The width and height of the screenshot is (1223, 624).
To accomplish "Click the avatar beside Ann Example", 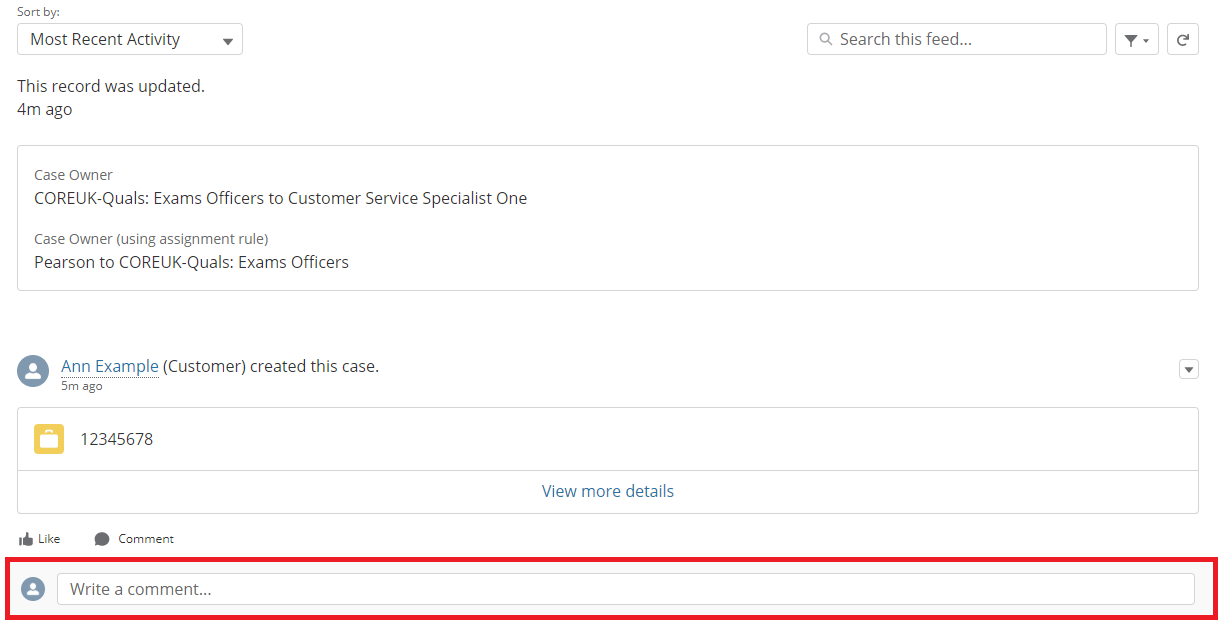I will tap(33, 371).
